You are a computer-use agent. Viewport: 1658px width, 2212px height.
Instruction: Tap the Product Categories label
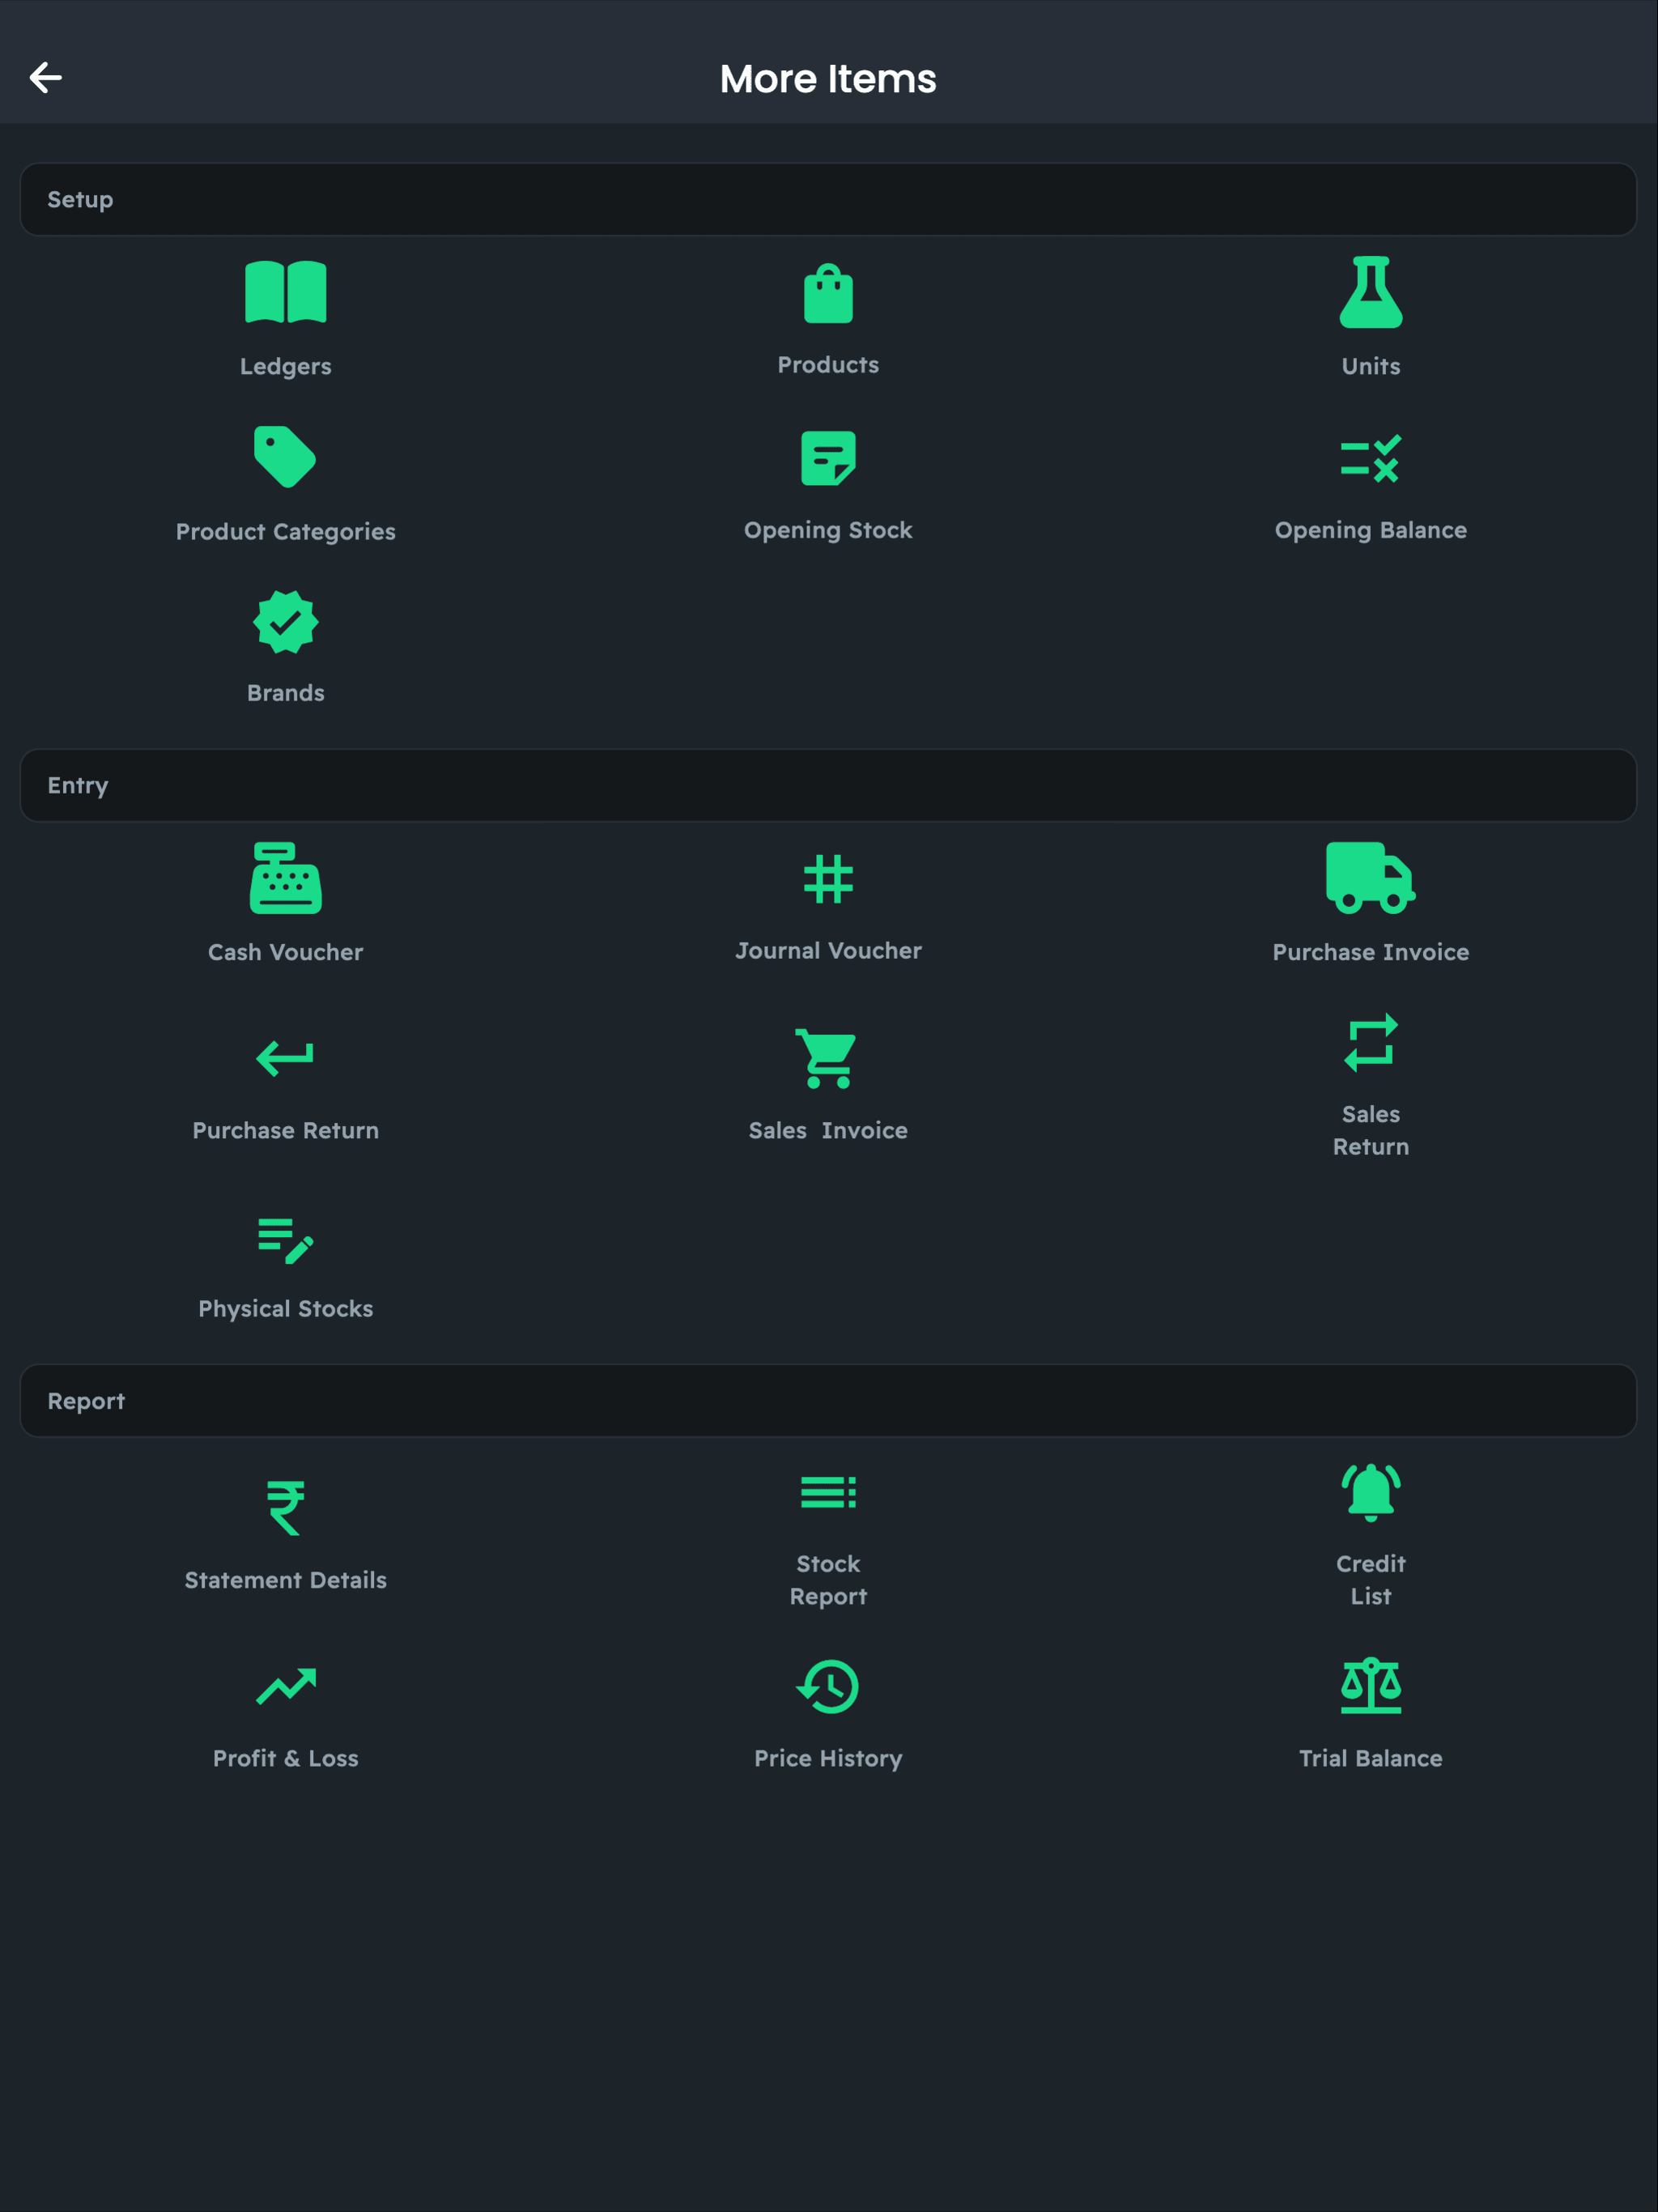click(x=286, y=531)
